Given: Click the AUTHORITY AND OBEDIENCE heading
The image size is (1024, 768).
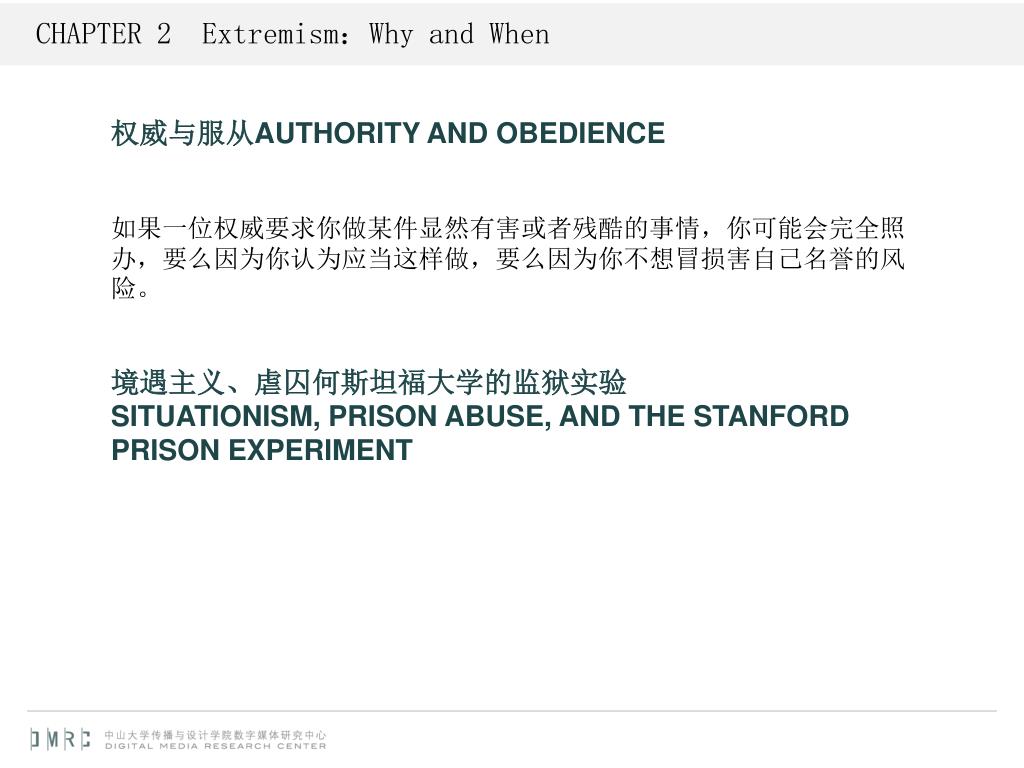Looking at the screenshot, I should pyautogui.click(x=460, y=133).
